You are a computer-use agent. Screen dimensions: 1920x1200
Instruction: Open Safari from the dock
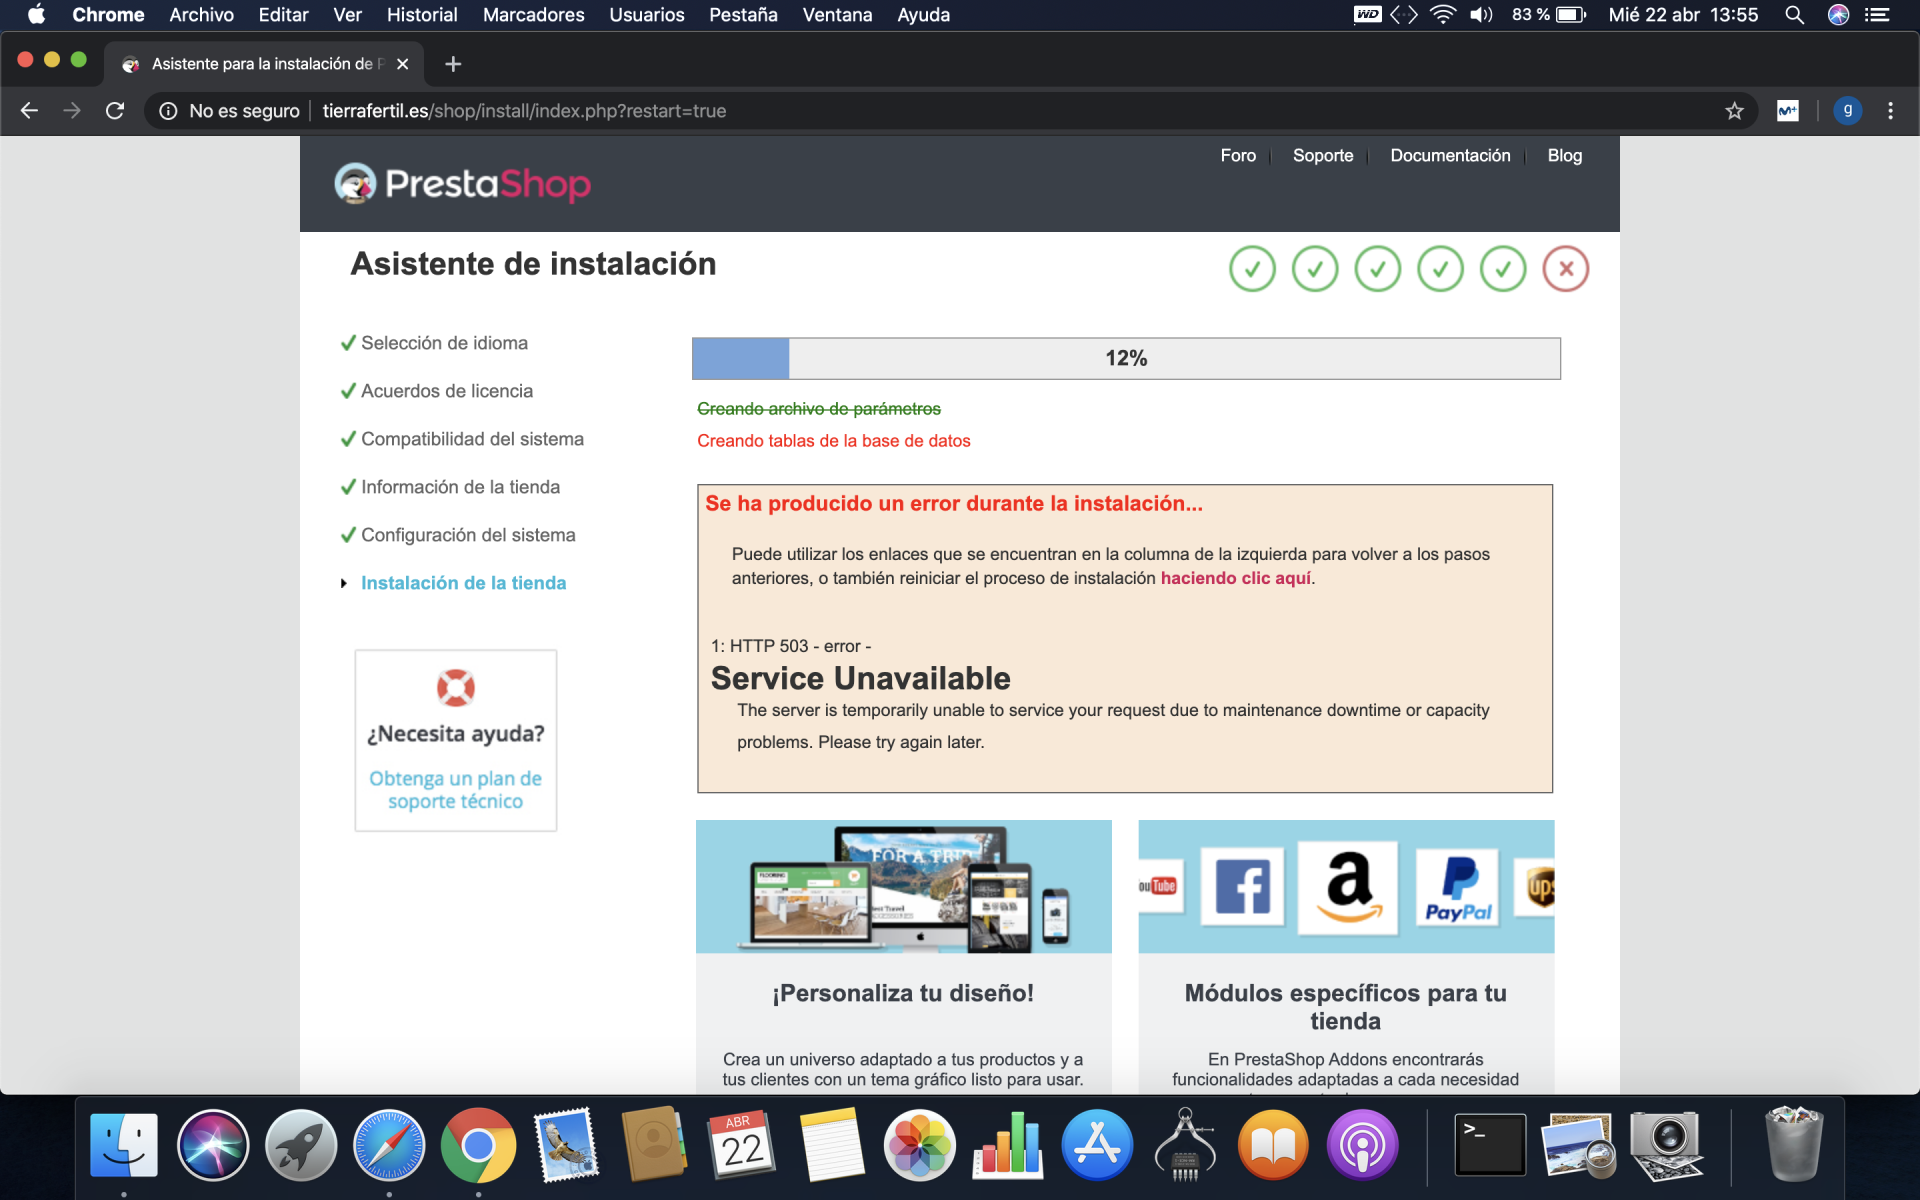(389, 1145)
